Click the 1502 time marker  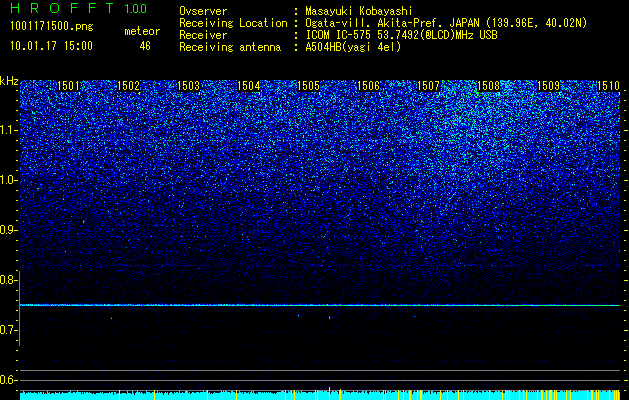tap(128, 86)
